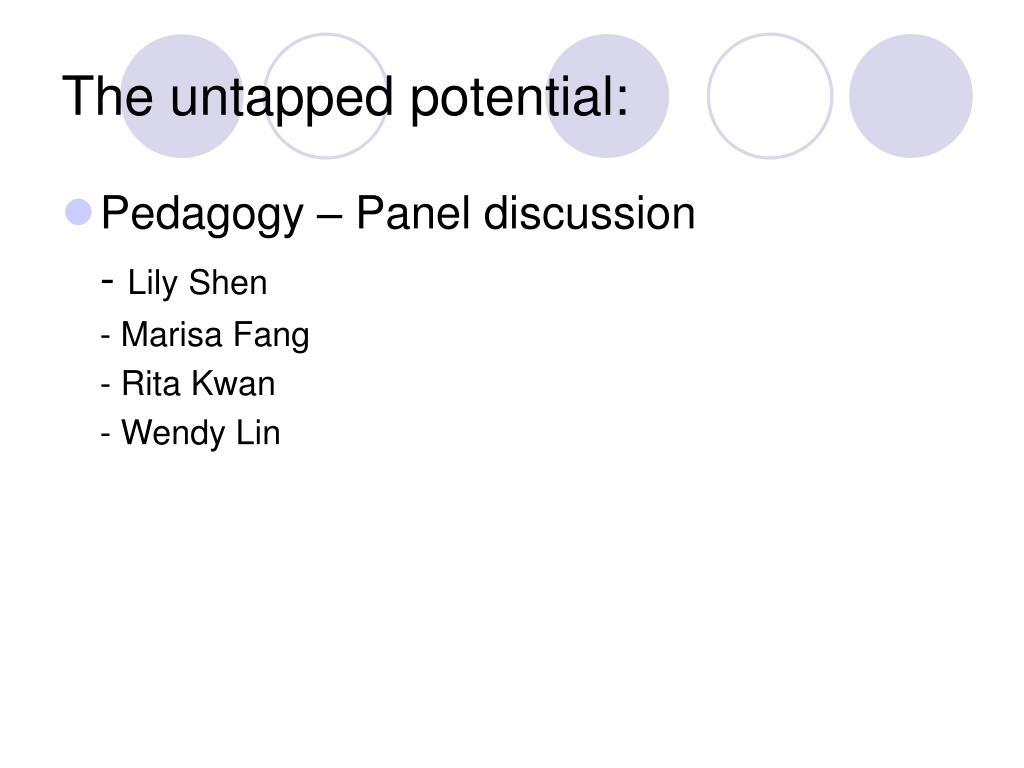The height and width of the screenshot is (768, 1024).
Task: Click the dash before Lily Shen
Action: (108, 281)
